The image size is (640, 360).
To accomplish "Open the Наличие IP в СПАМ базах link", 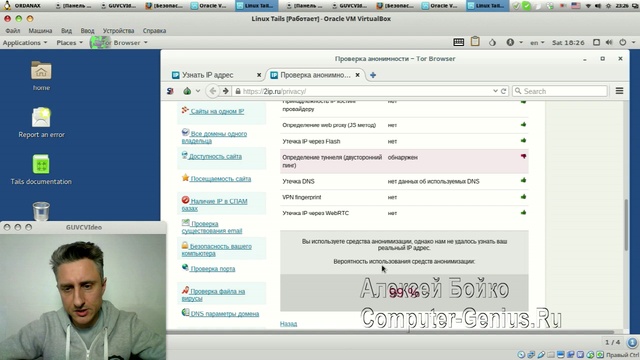I will pyautogui.click(x=215, y=204).
